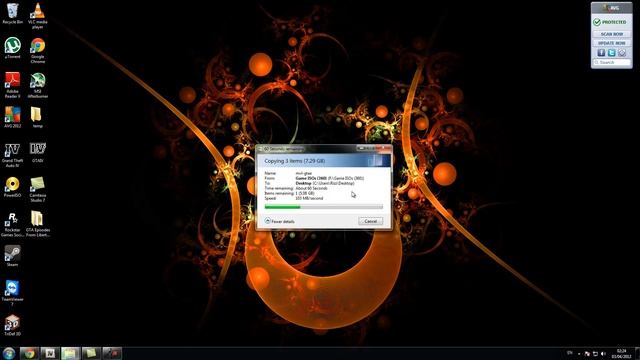Click the network tray icon
Screen dimensions: 640x360
(595, 353)
